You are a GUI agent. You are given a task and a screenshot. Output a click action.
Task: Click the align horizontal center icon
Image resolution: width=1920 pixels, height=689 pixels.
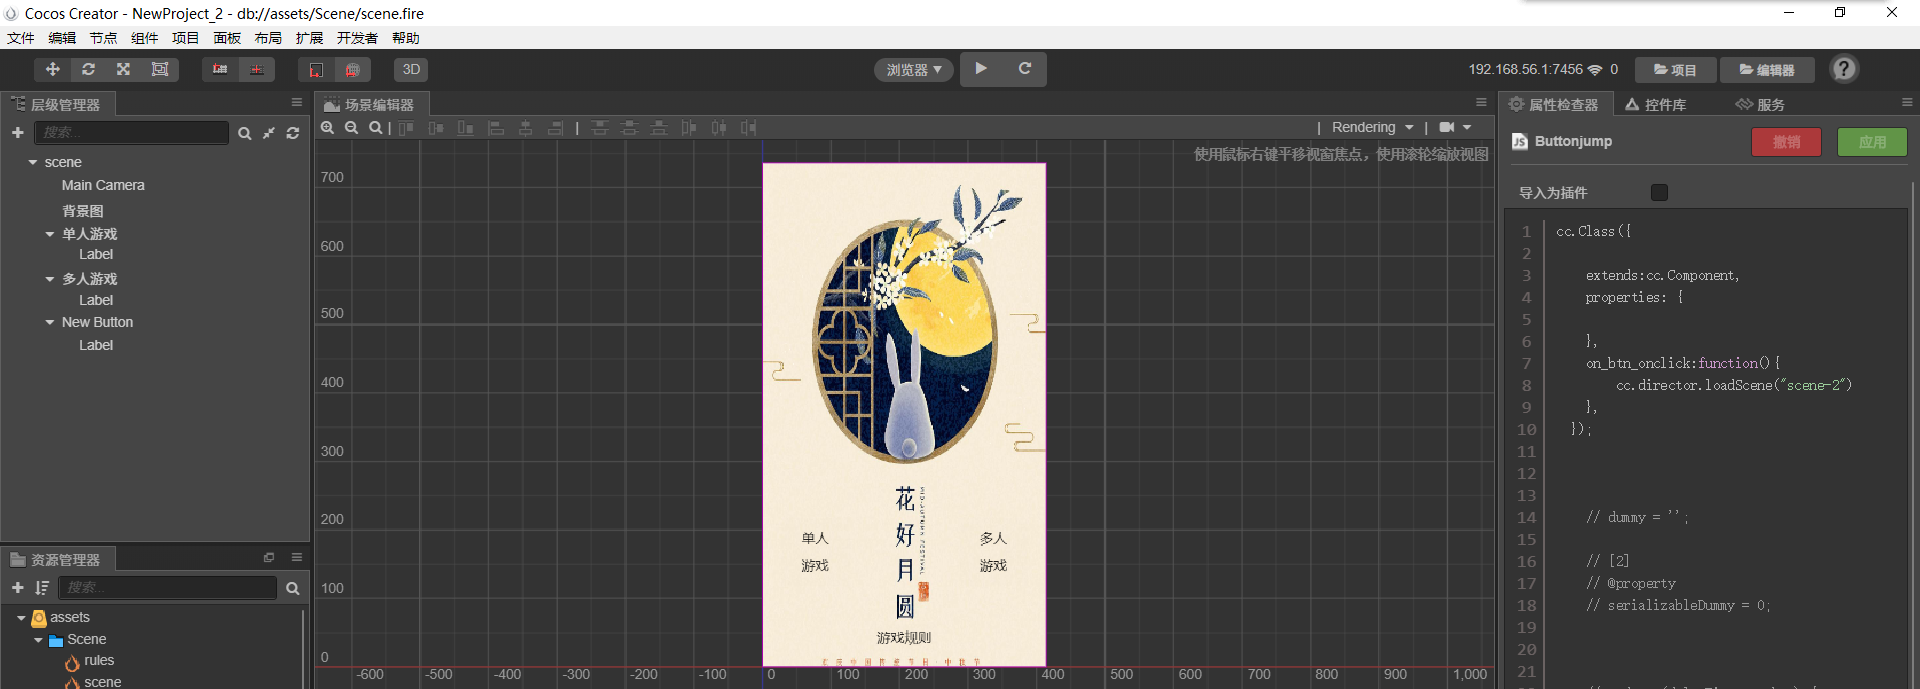point(526,128)
